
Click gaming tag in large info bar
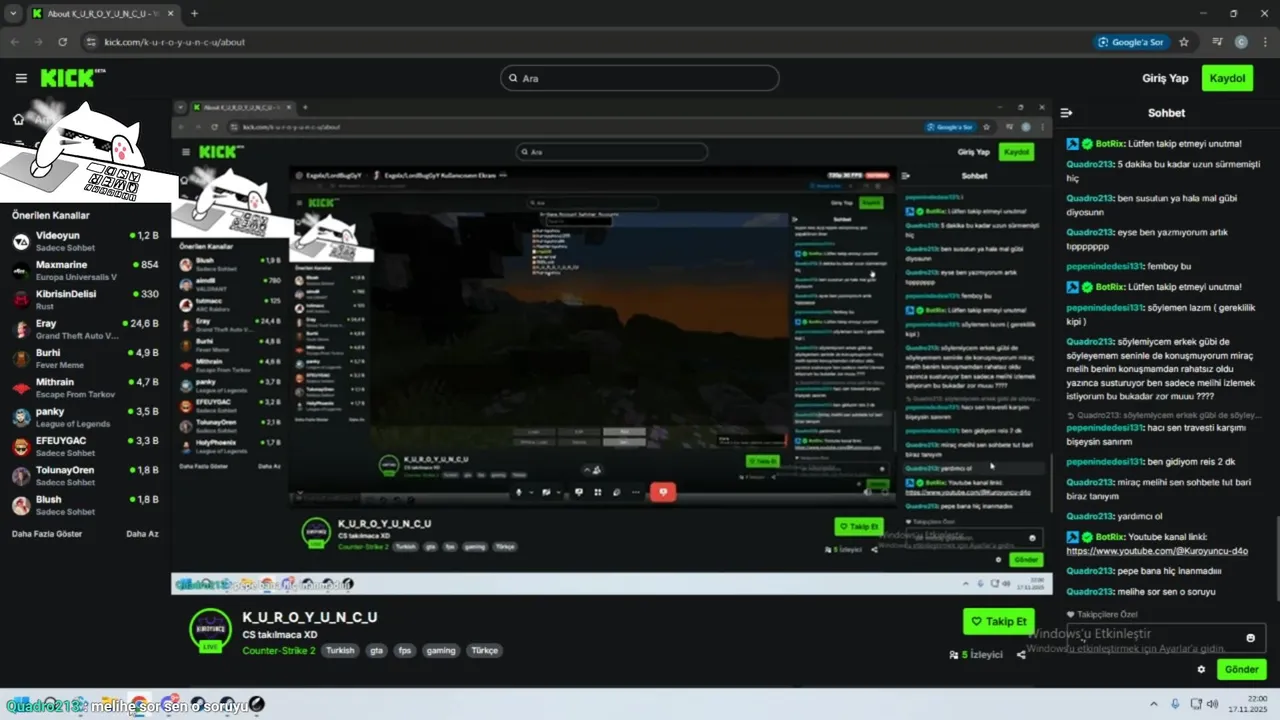pos(440,650)
